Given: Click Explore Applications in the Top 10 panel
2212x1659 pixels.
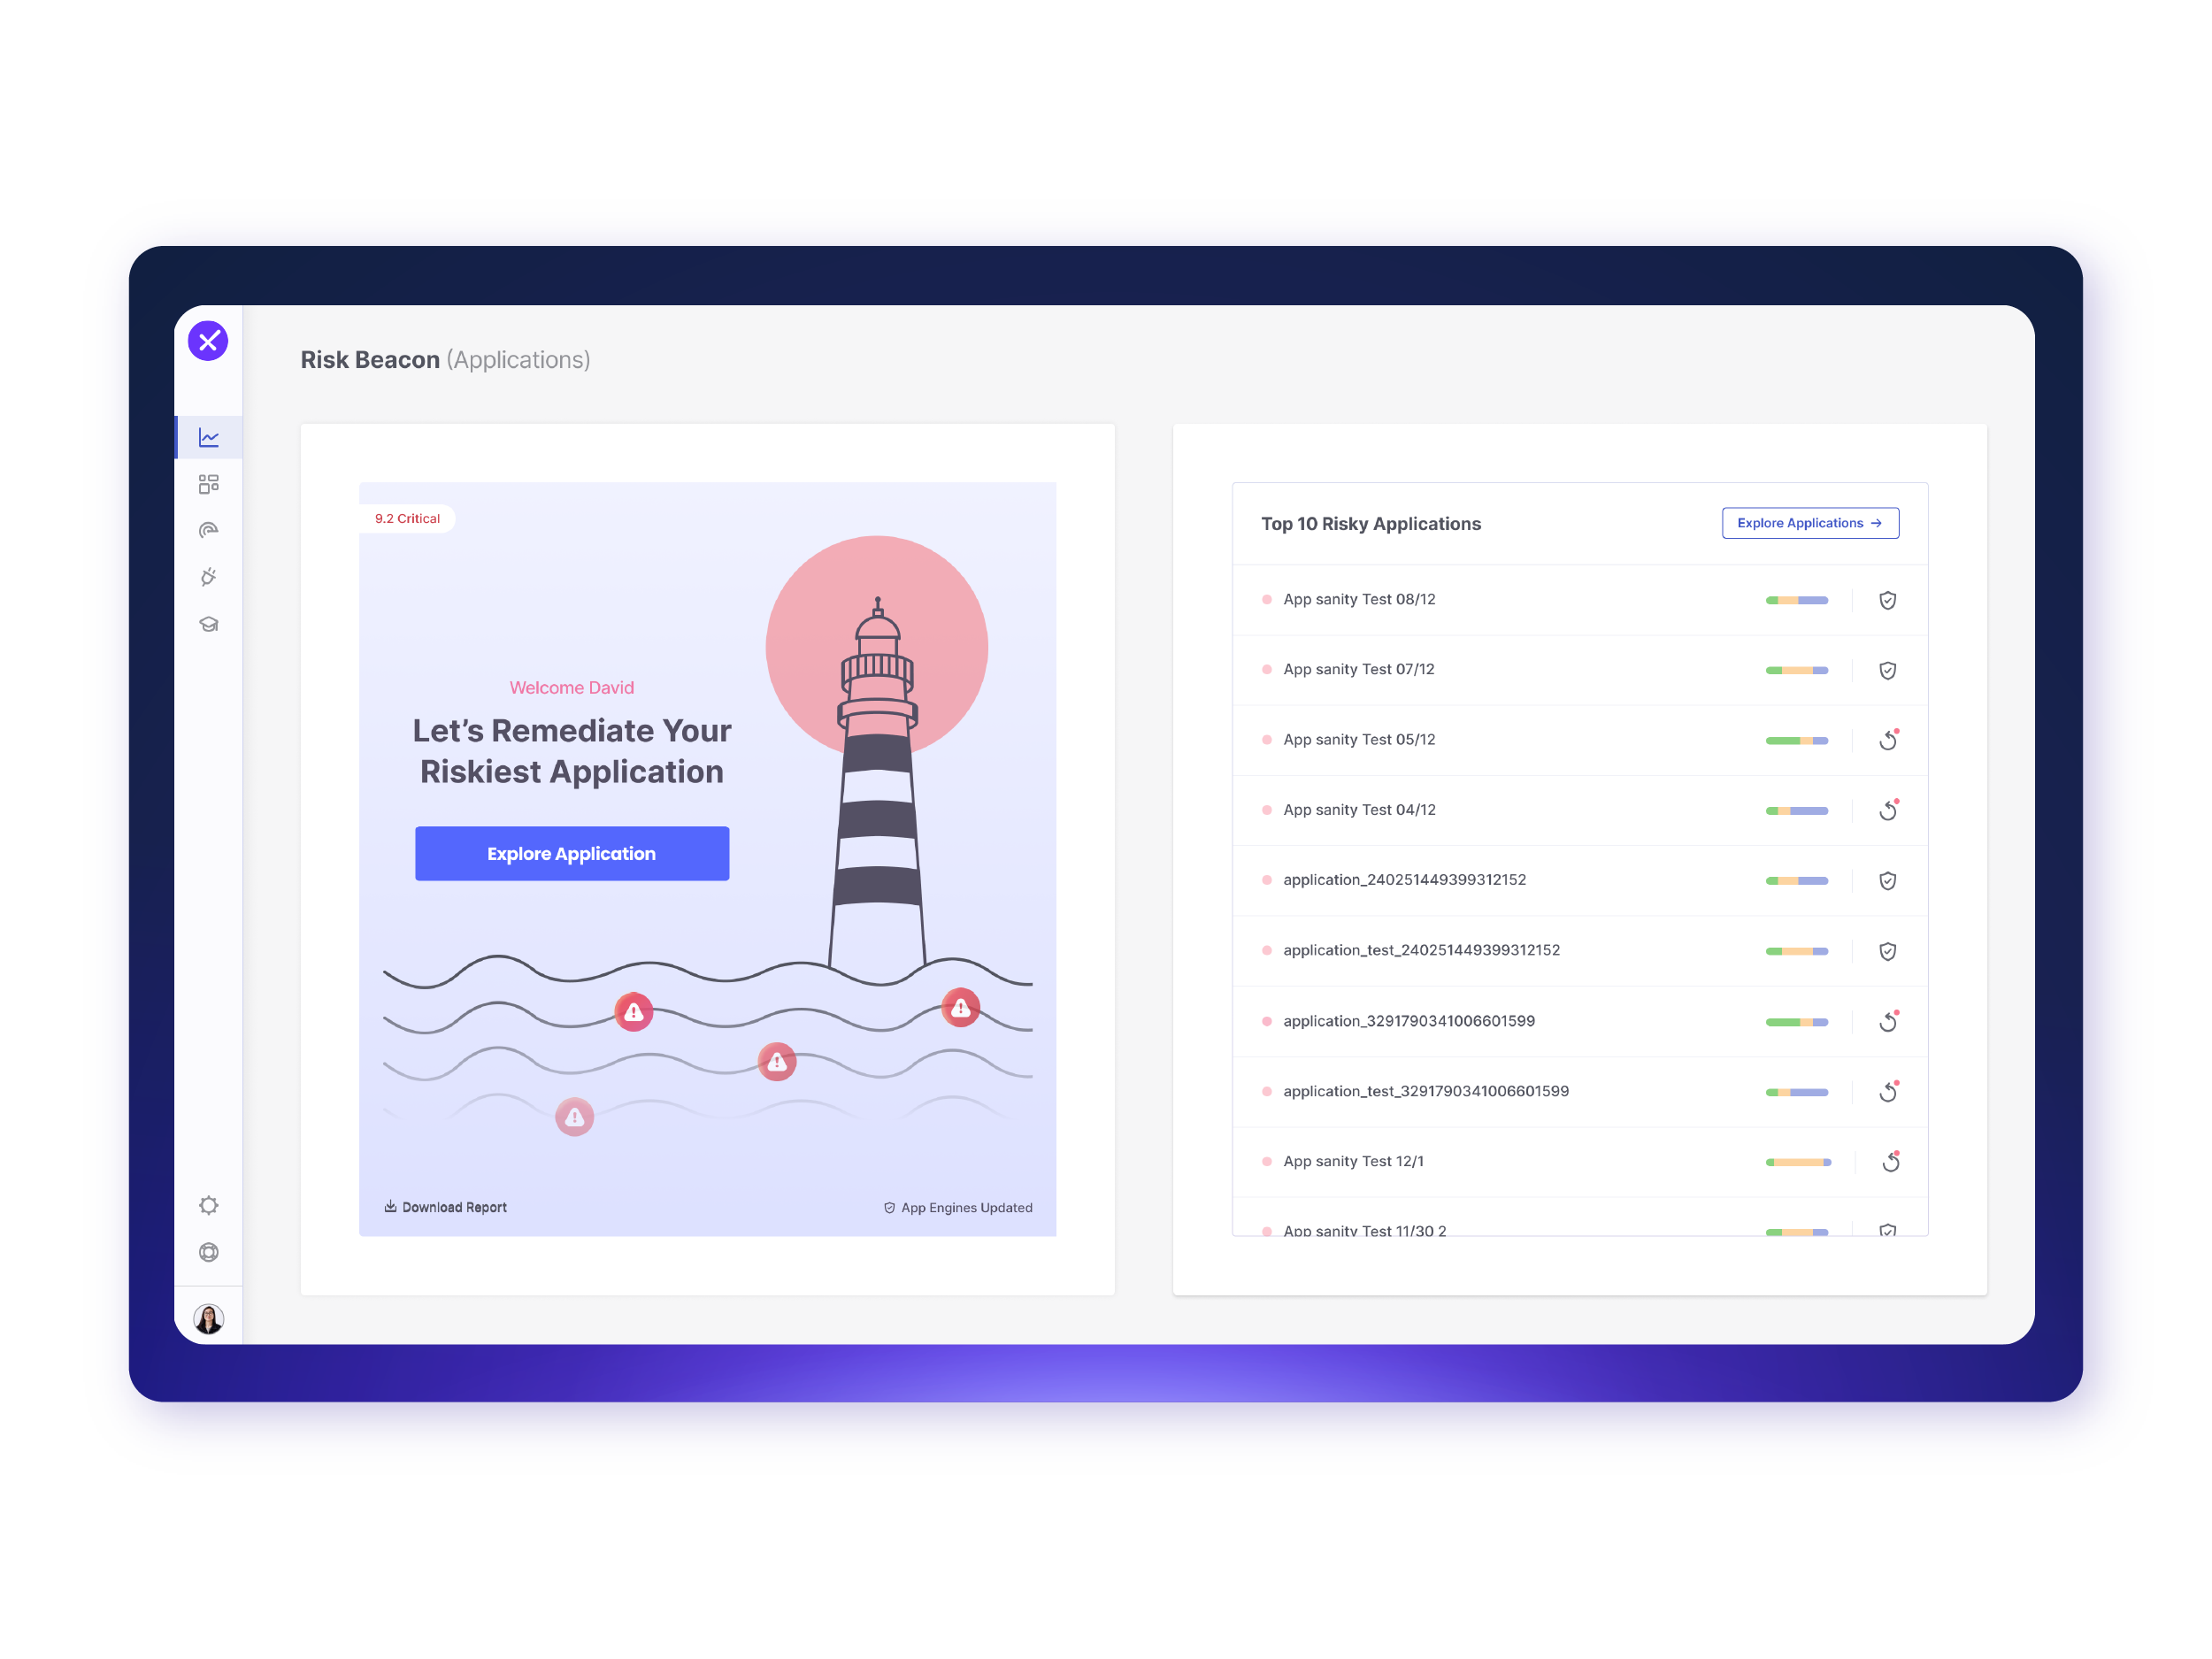Looking at the screenshot, I should tap(1810, 523).
